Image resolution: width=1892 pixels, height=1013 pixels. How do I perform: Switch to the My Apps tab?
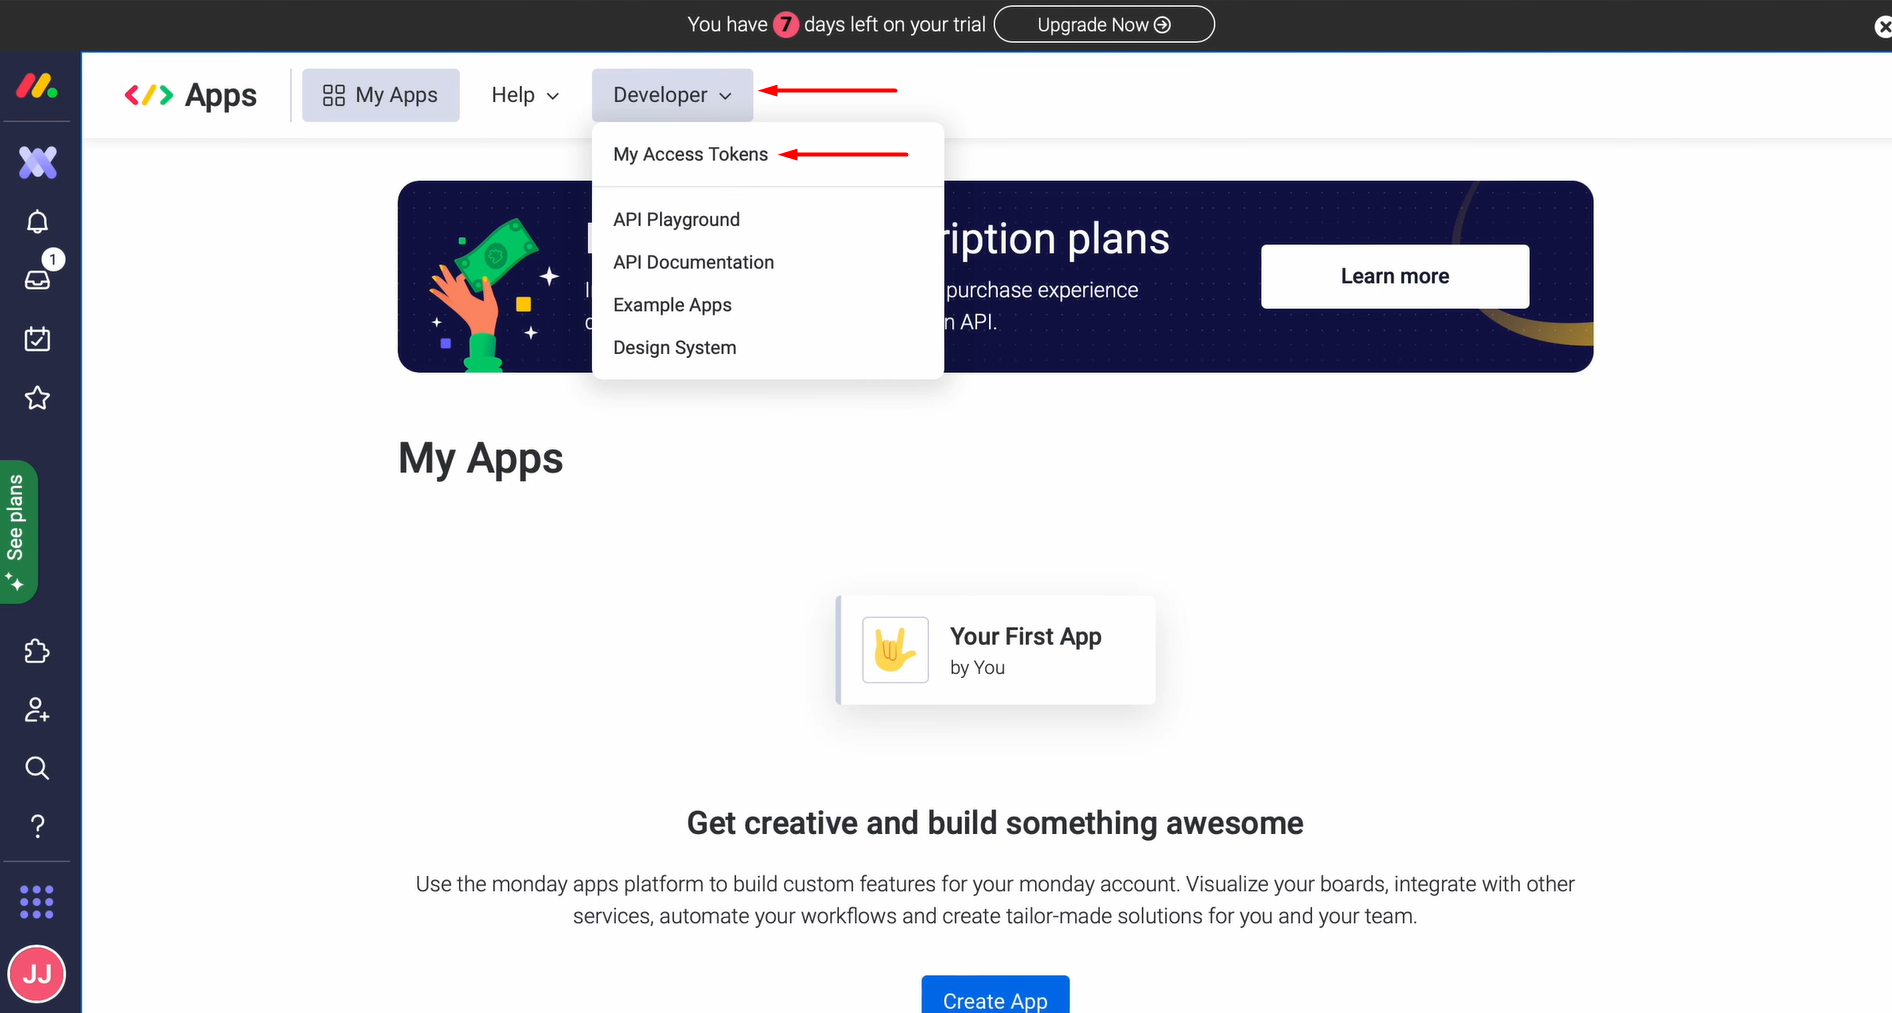click(380, 94)
